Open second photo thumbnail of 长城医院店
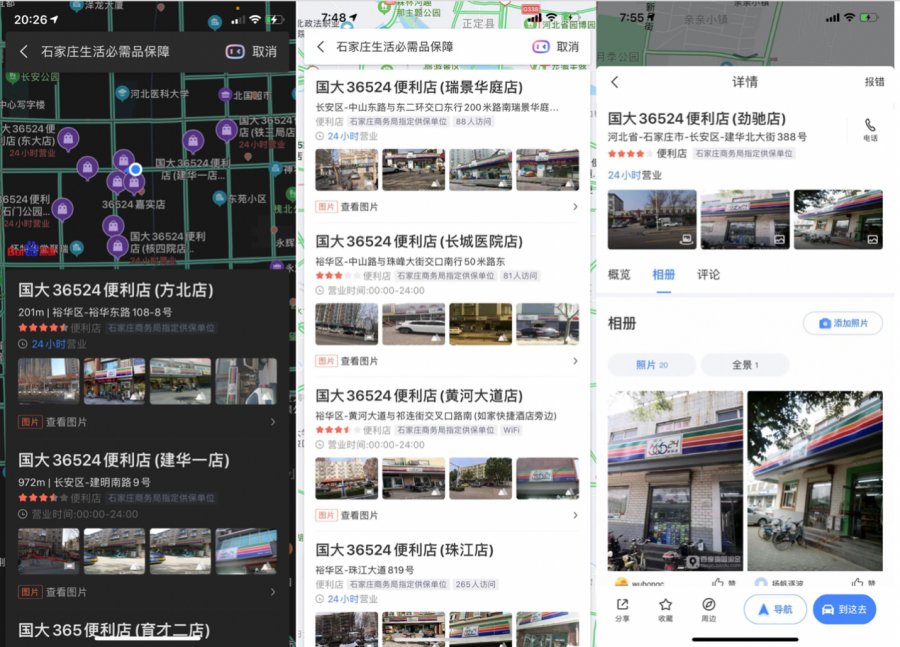The height and width of the screenshot is (647, 900). [414, 324]
